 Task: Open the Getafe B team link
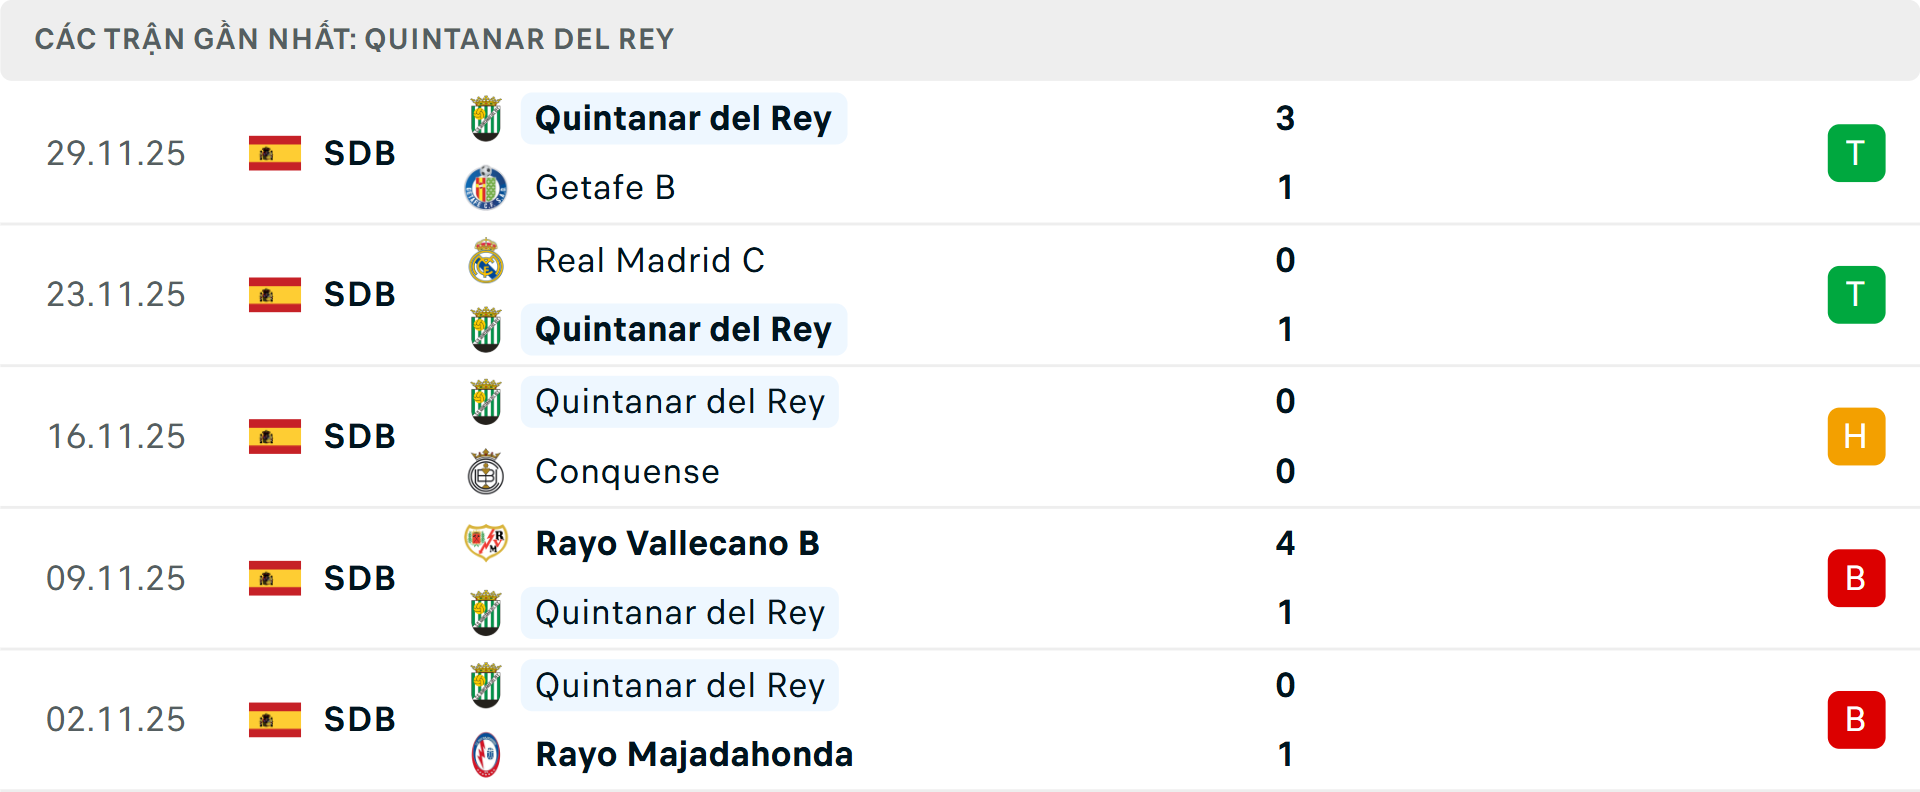pos(605,188)
